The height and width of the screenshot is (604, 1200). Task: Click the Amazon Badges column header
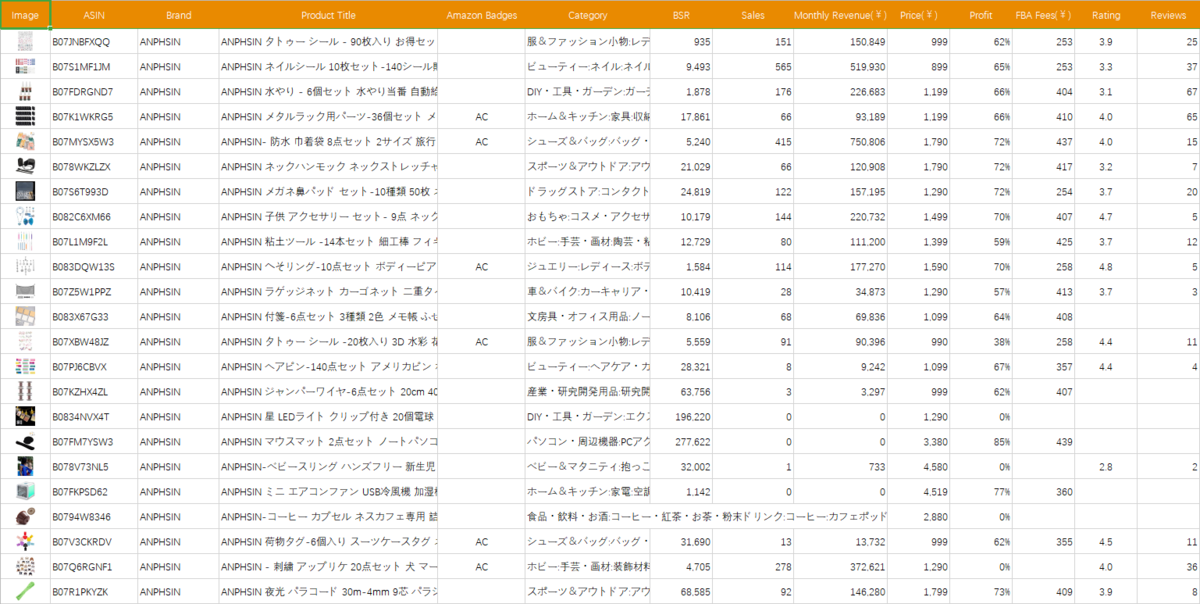(482, 15)
